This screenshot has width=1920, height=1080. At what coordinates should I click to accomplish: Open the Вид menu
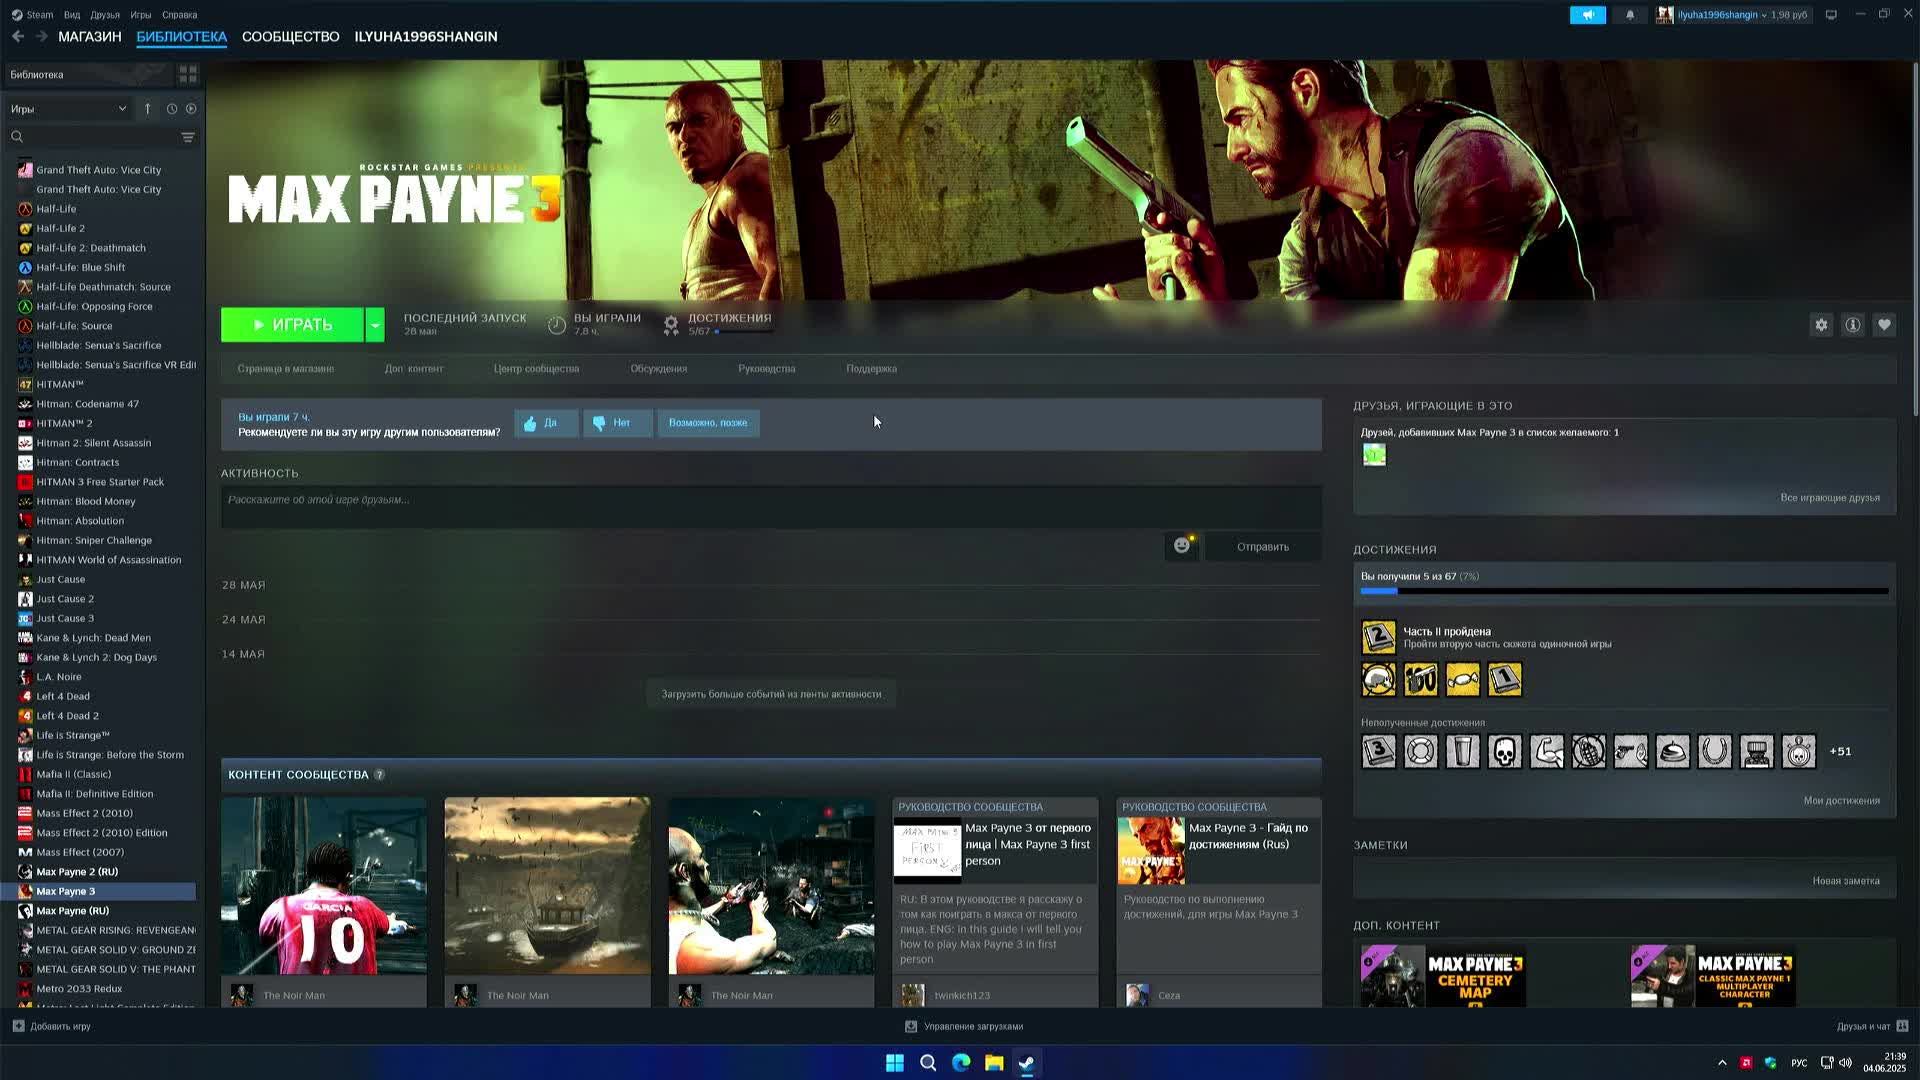pos(72,15)
